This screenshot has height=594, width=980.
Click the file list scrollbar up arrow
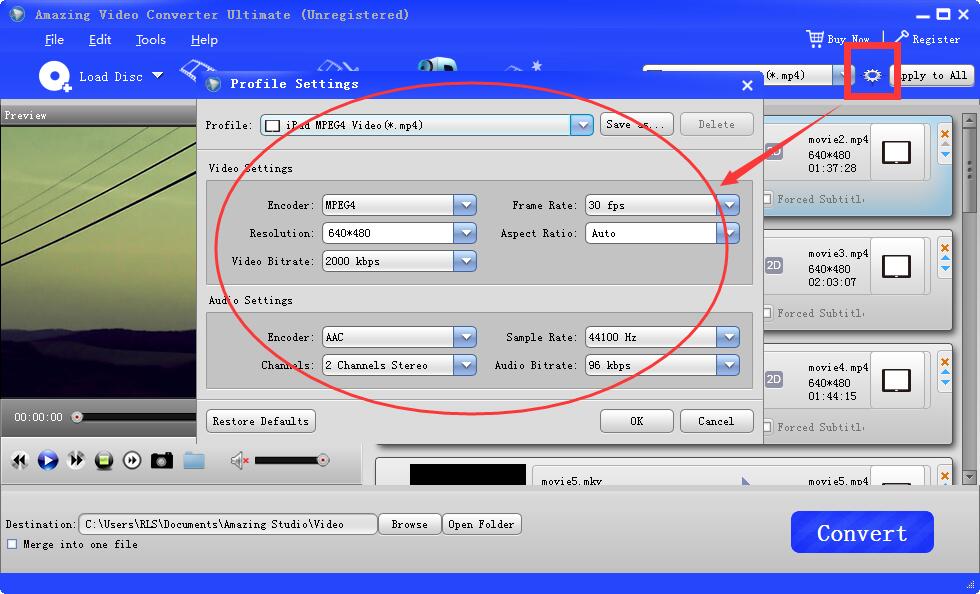click(x=969, y=119)
